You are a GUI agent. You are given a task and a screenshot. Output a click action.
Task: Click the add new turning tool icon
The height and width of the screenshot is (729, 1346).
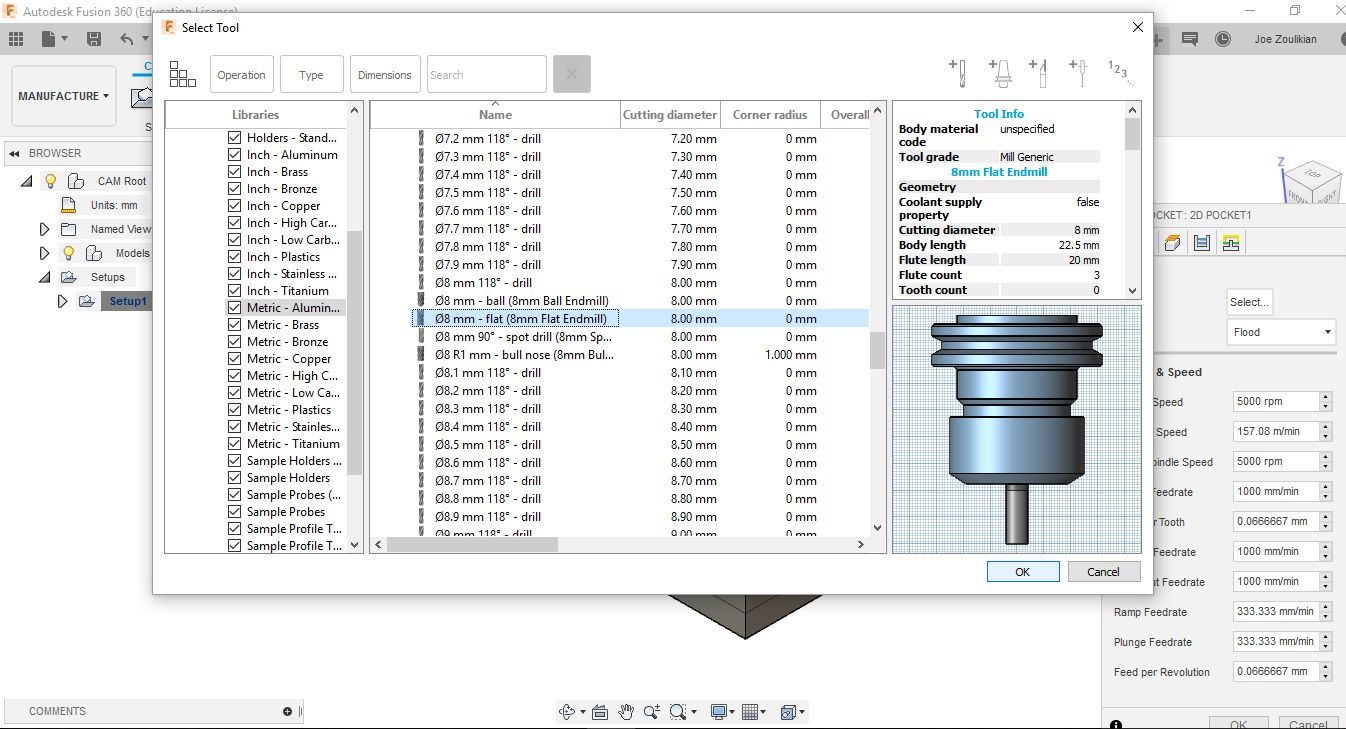[x=1039, y=72]
